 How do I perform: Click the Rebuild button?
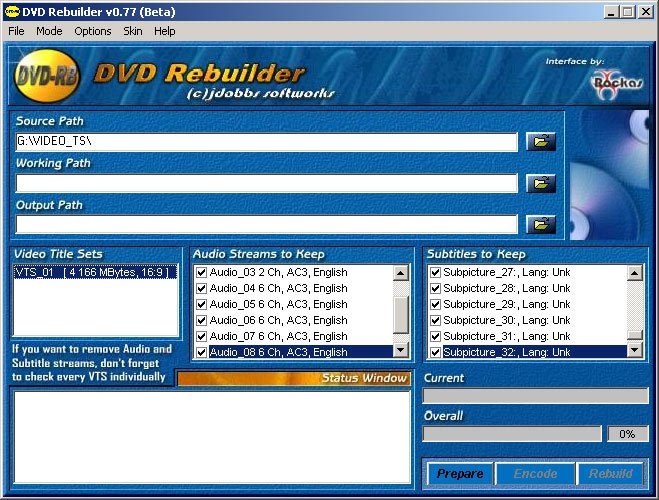click(610, 474)
